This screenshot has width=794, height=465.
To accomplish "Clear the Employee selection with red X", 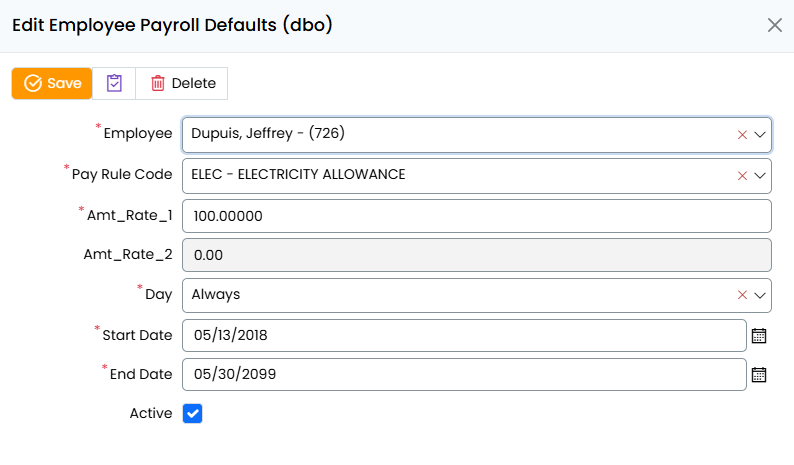I will coord(742,135).
